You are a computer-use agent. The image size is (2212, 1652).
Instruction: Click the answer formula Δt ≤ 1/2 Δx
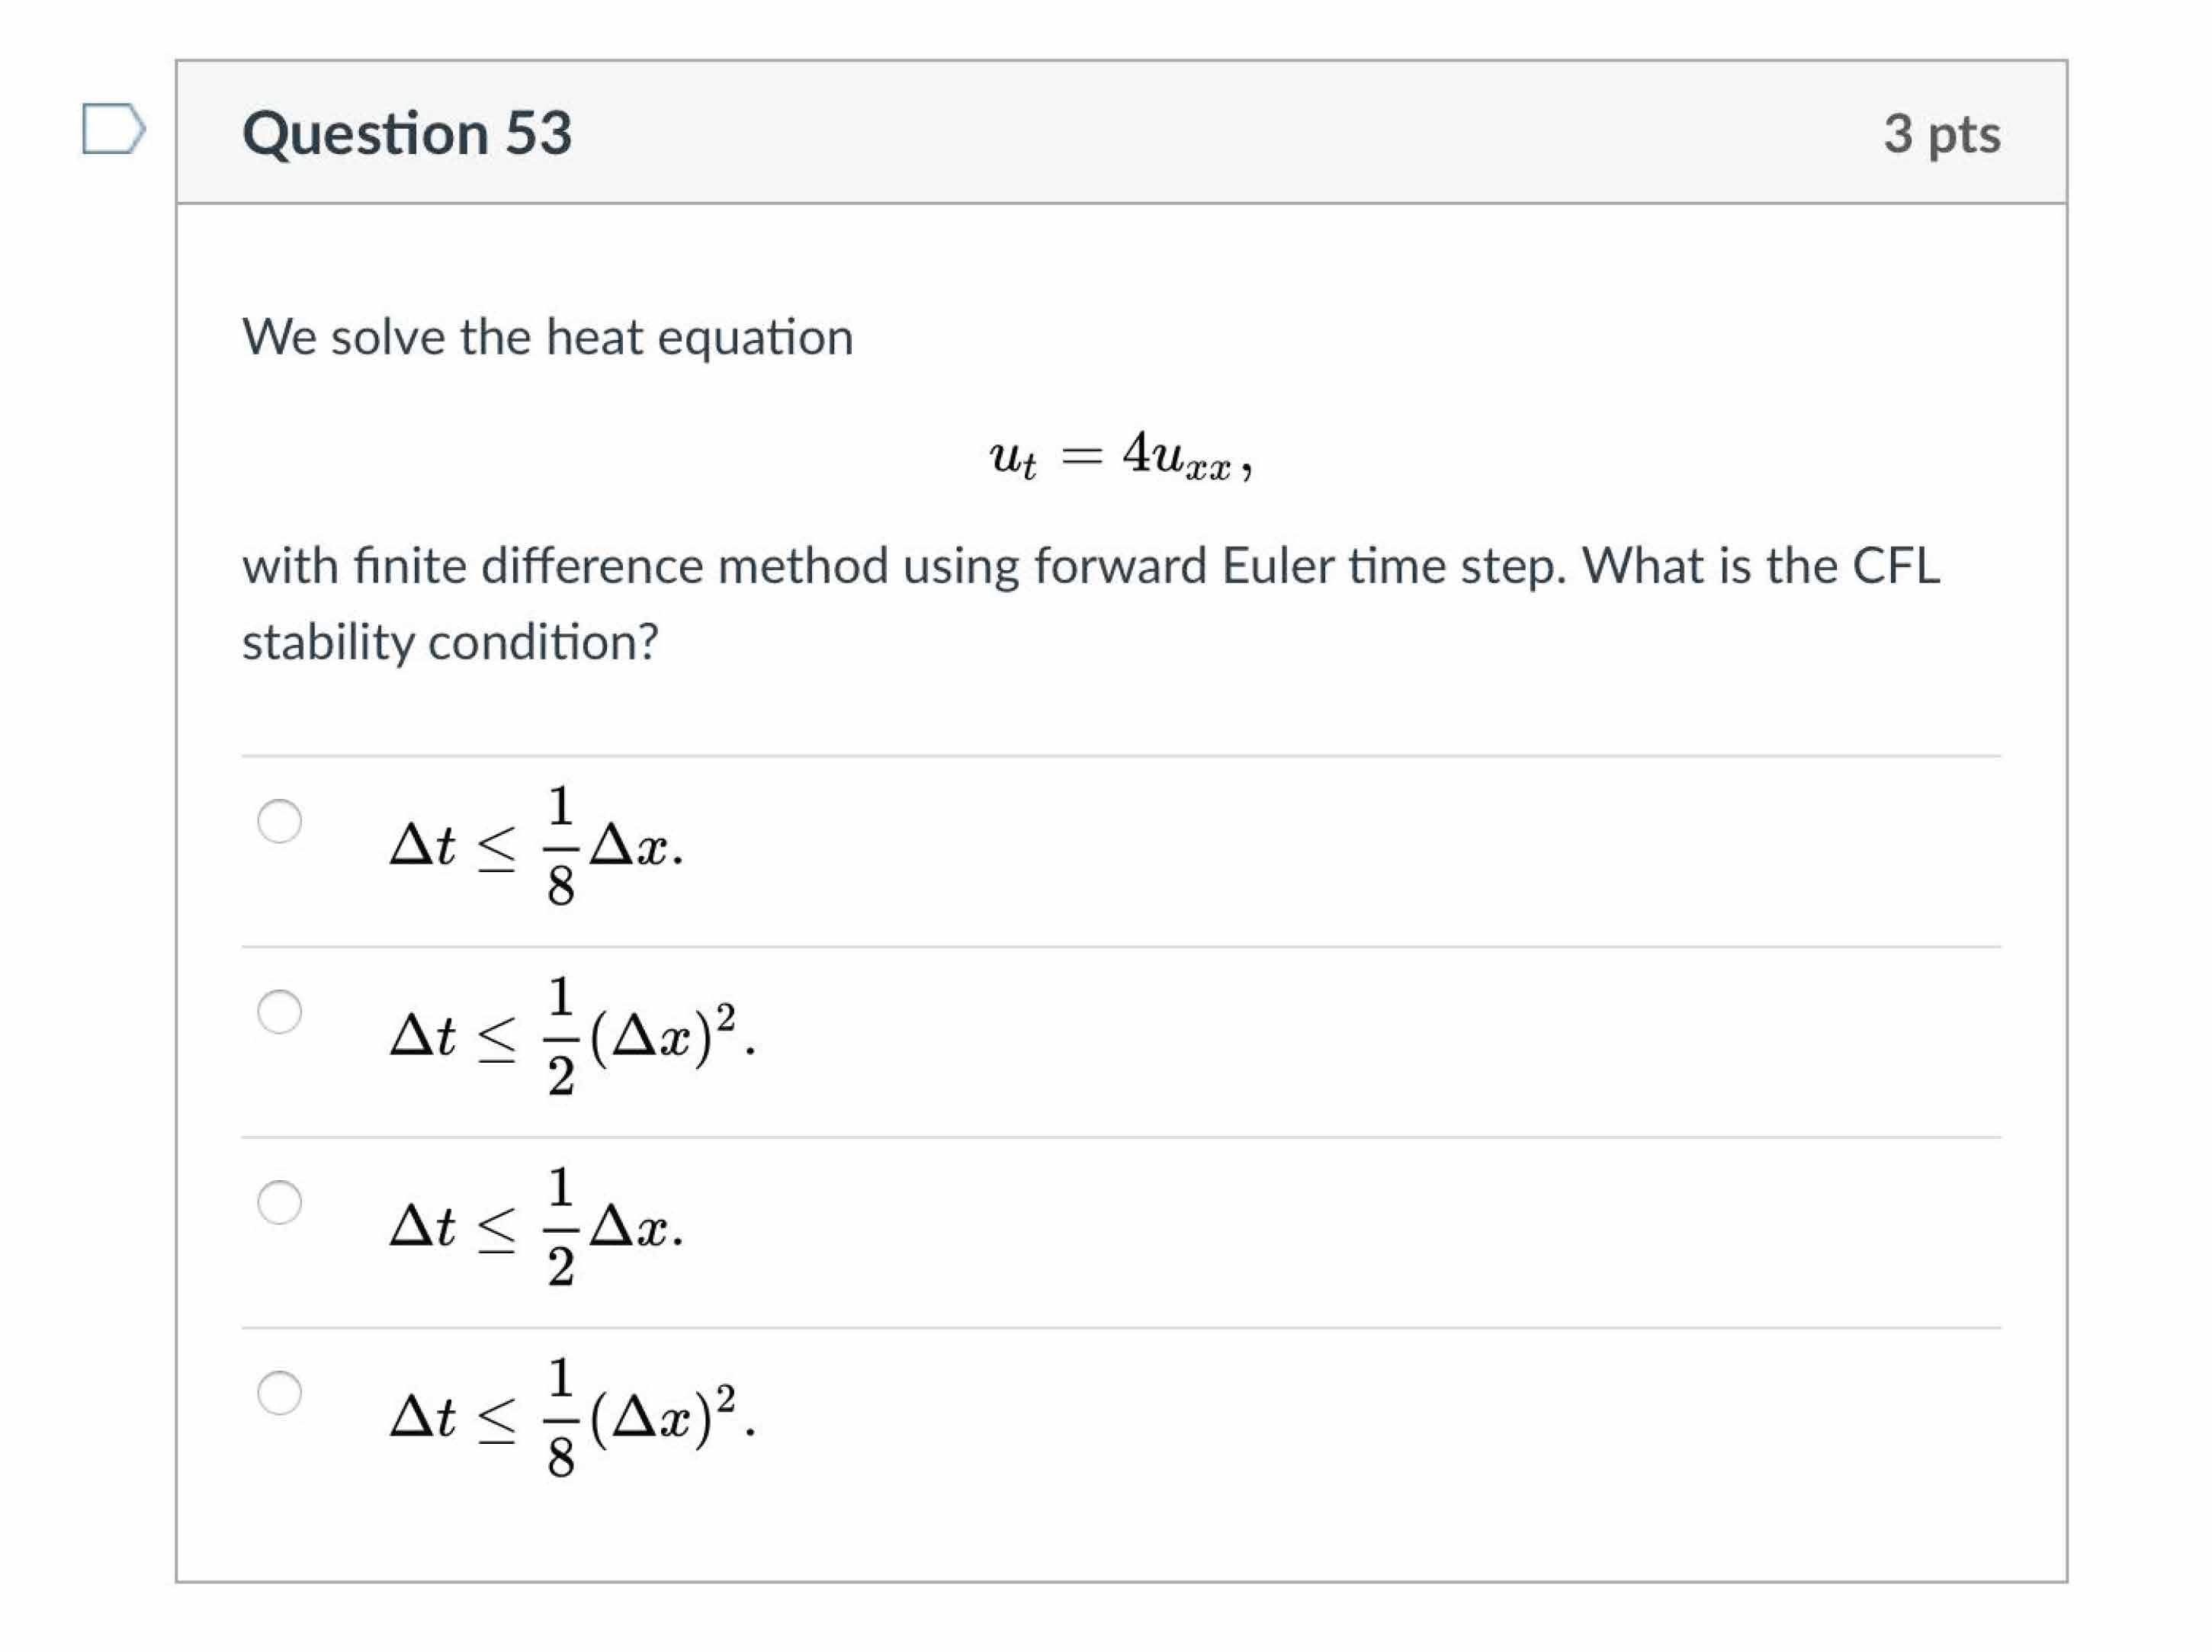coord(537,1226)
